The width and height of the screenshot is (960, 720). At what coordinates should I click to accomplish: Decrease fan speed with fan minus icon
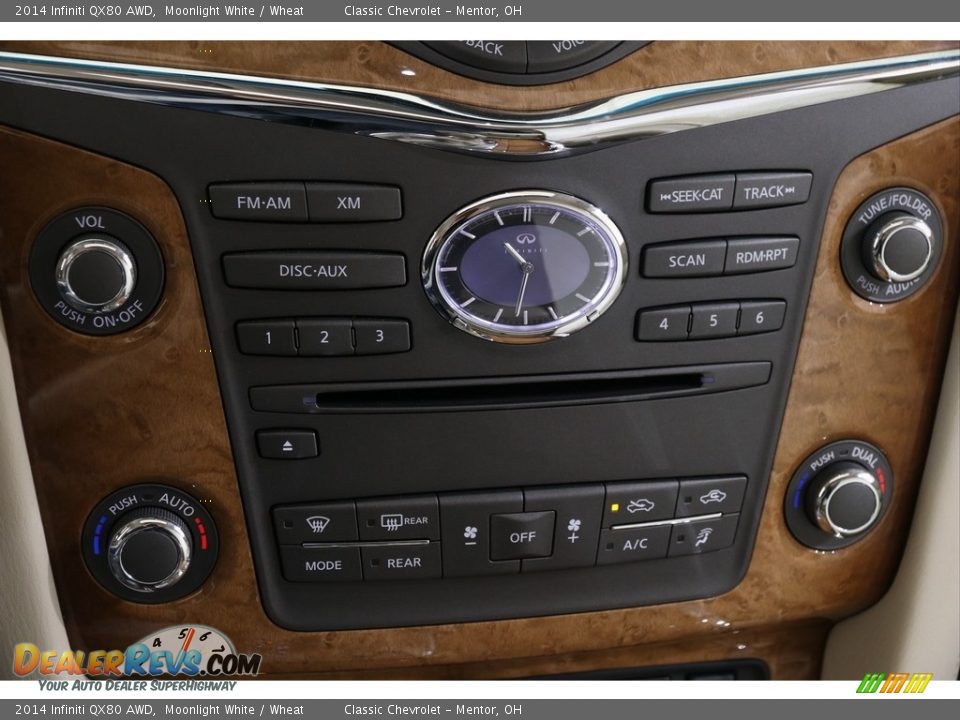[x=468, y=534]
